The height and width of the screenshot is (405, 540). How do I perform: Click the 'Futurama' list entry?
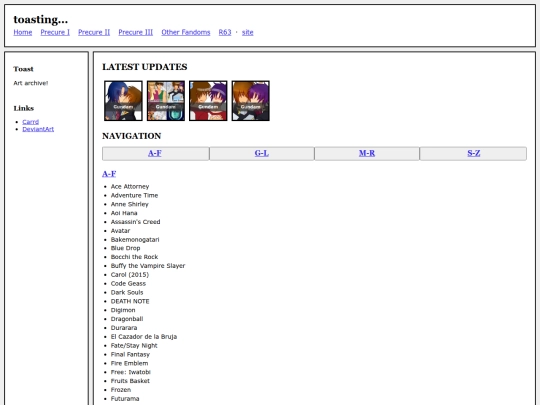point(125,399)
